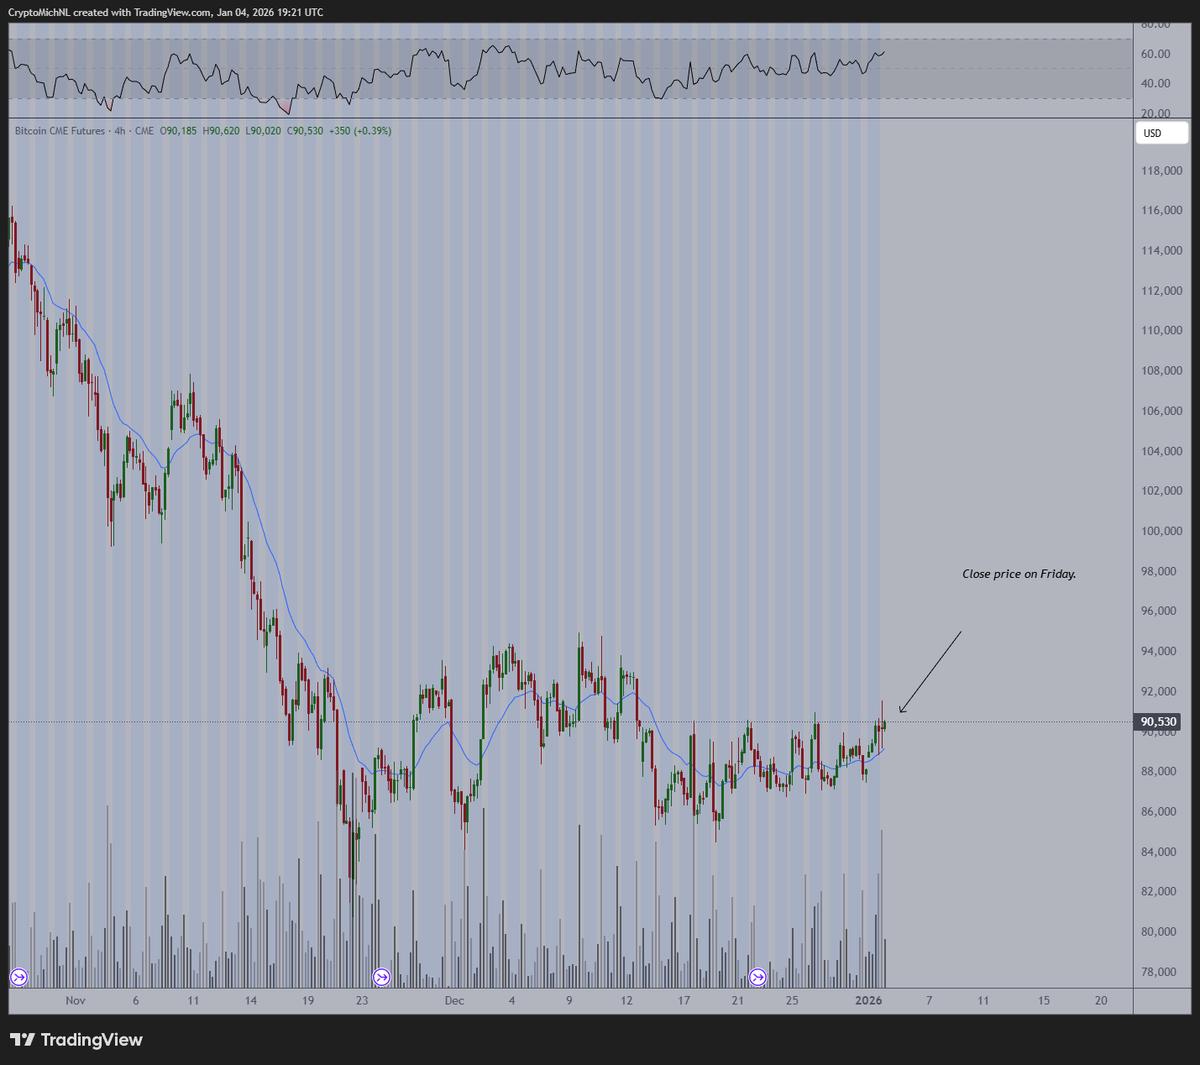Screen dimensions: 1200x1065
Task: Click the 118,000 level on the price scale
Action: (1161, 171)
